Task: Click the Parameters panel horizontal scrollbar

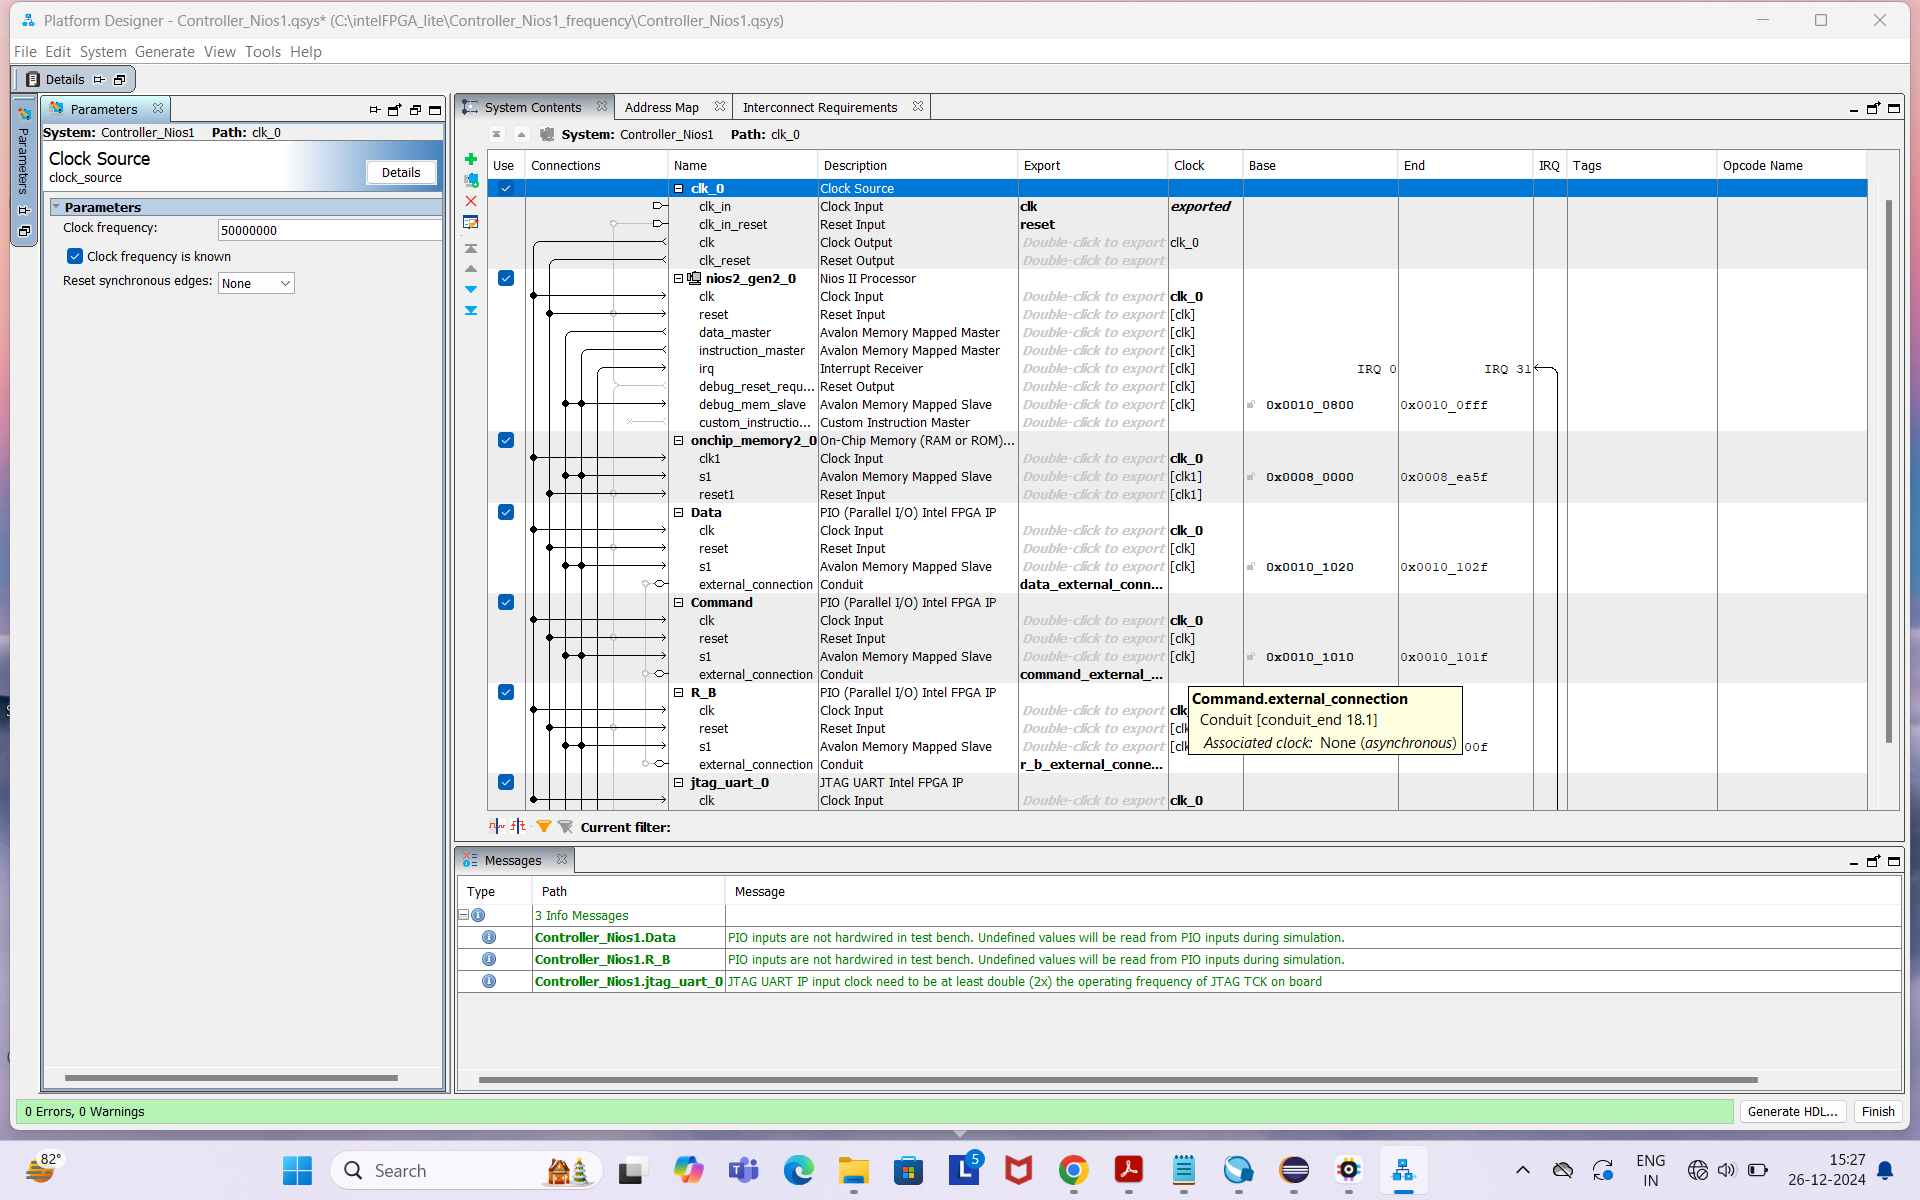Action: click(231, 1078)
